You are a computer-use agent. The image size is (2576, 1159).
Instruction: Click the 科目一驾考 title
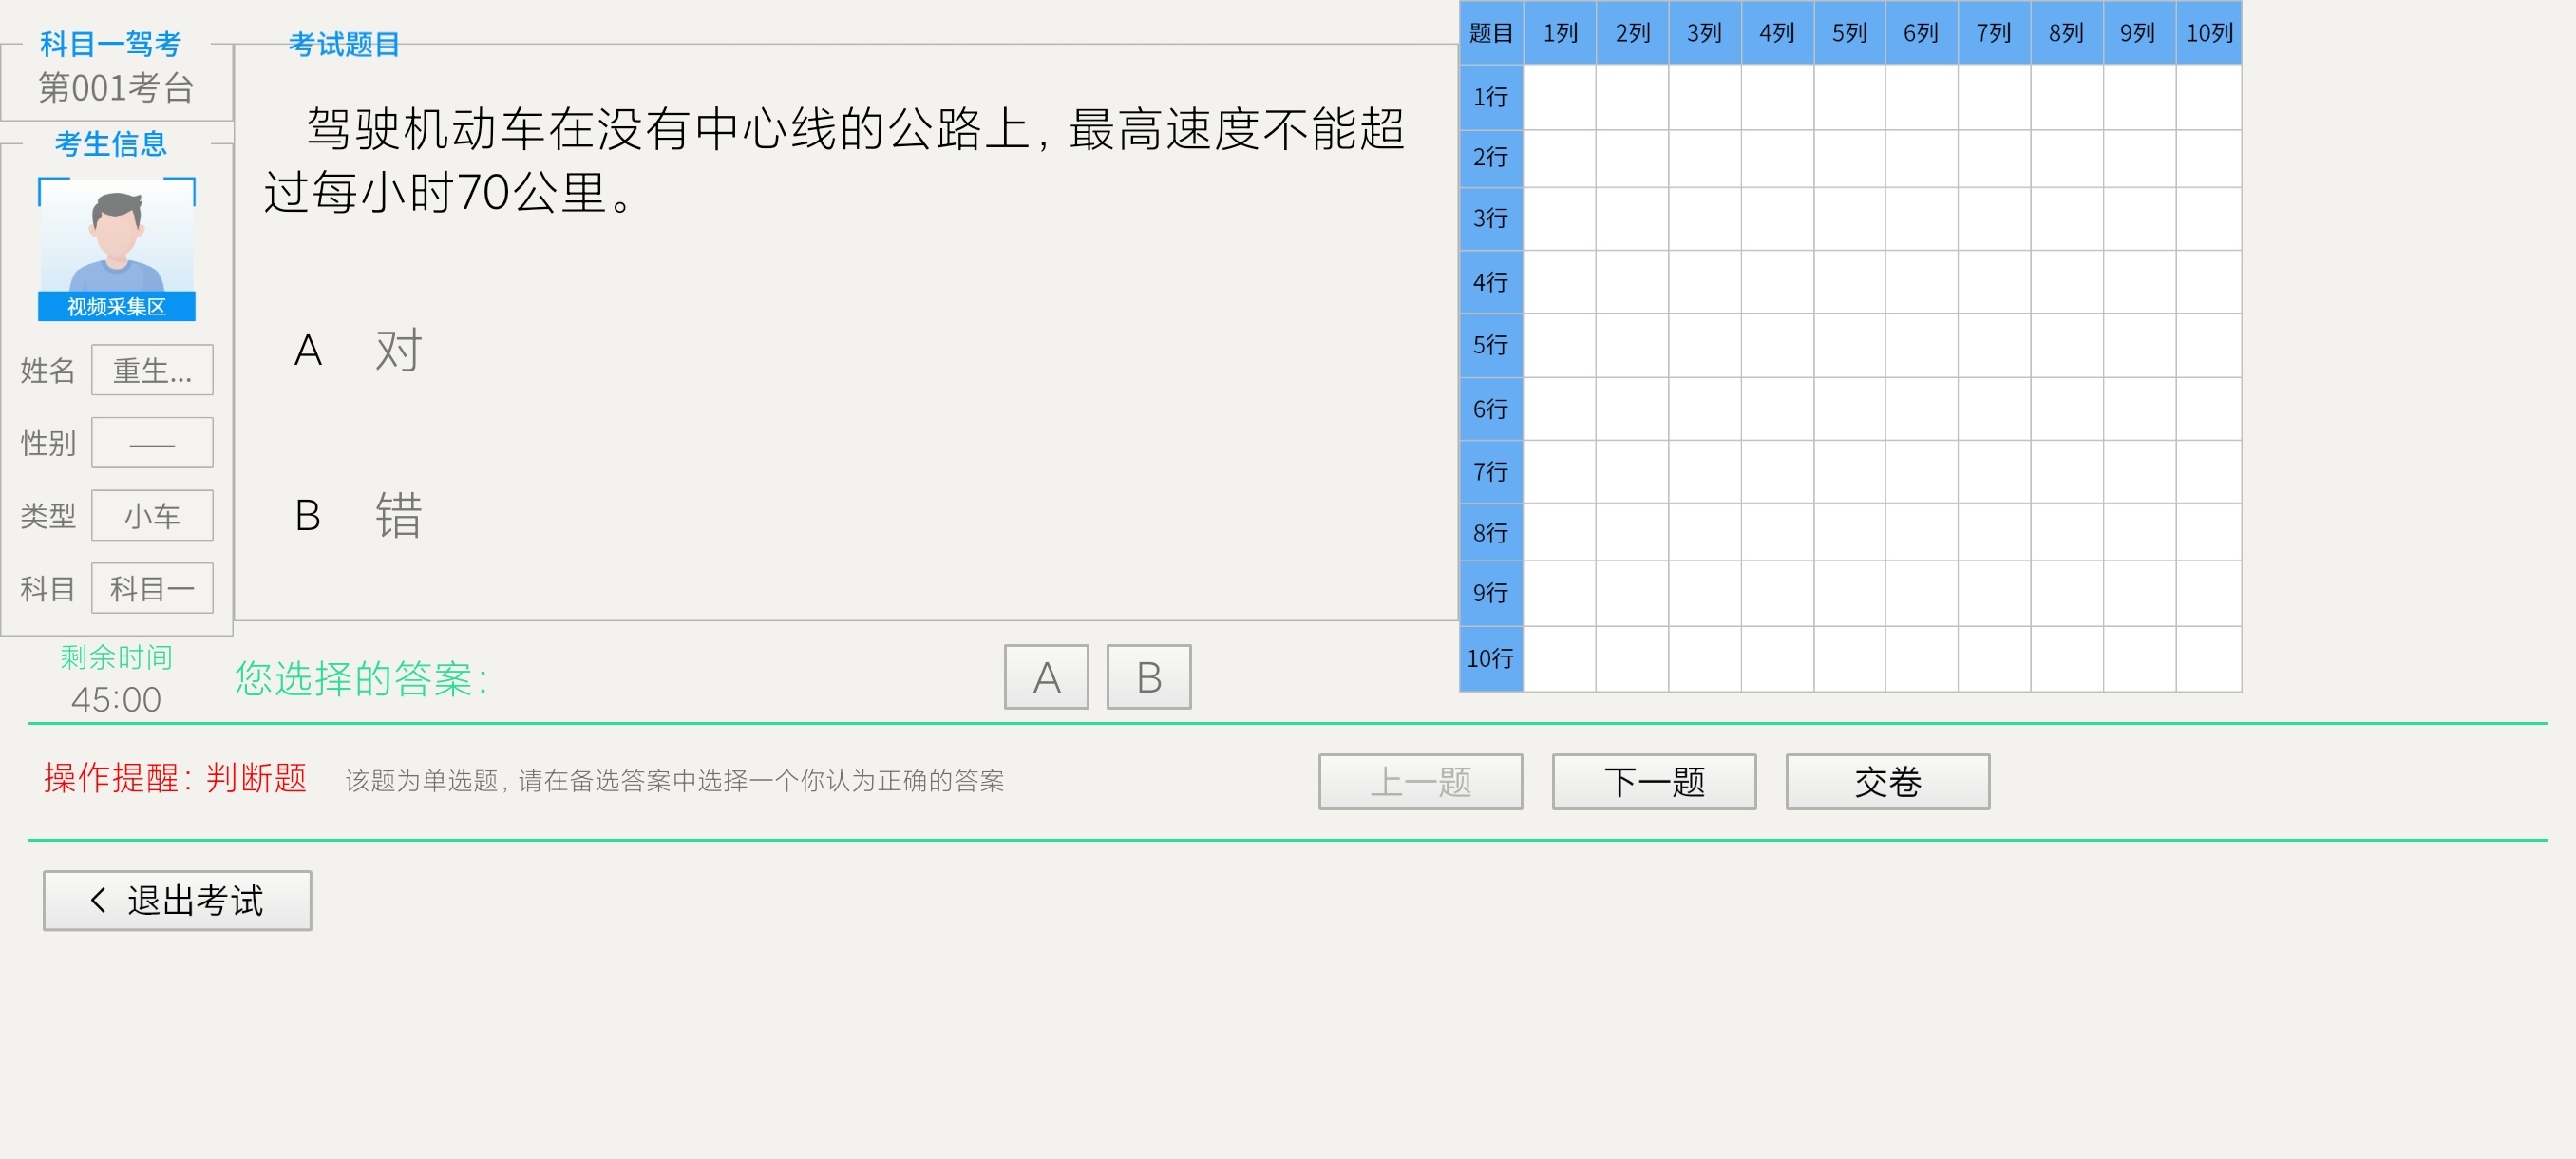click(x=110, y=44)
